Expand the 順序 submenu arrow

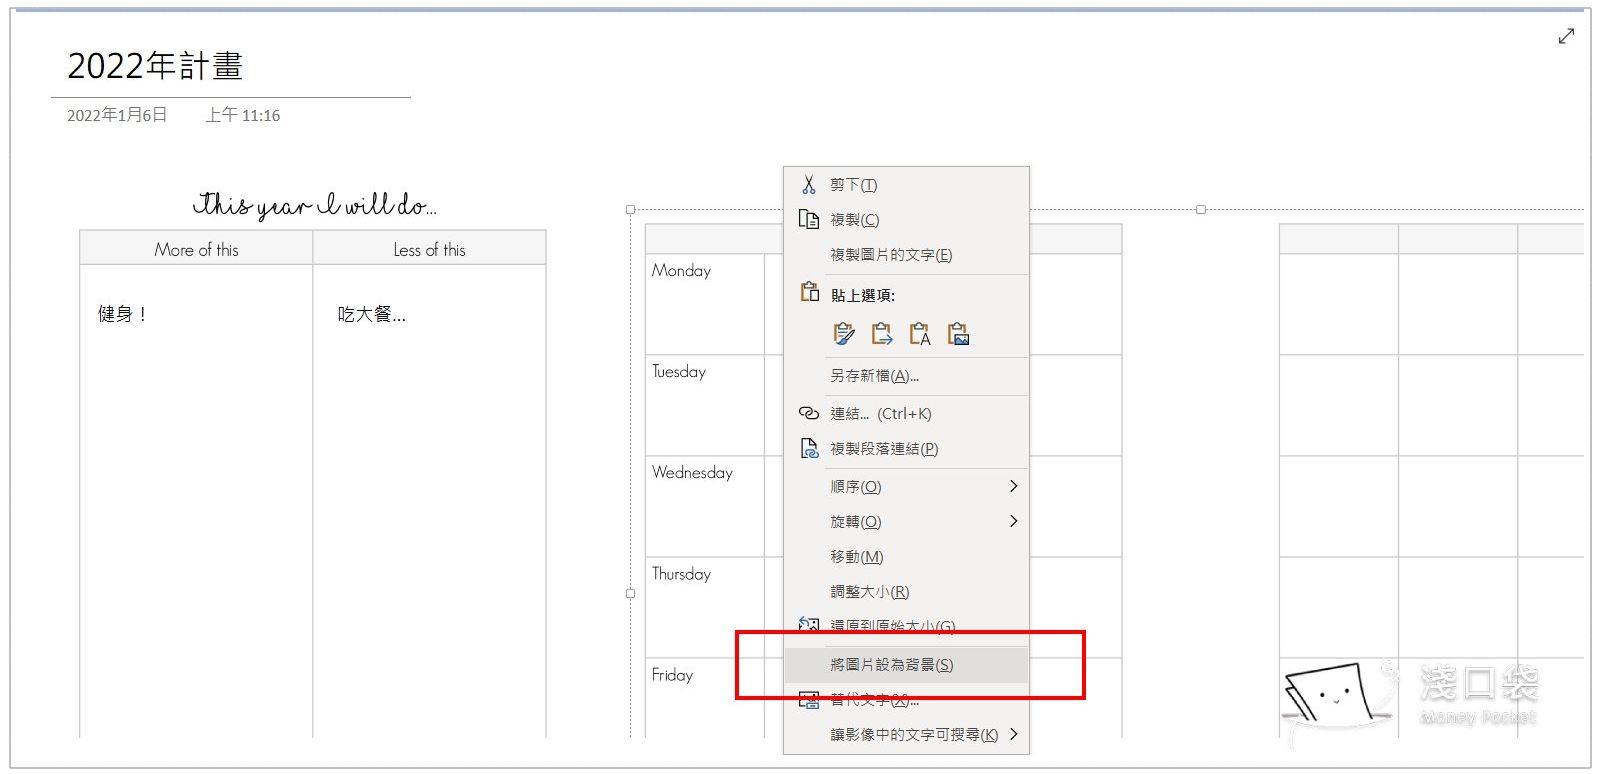[x=1013, y=486]
